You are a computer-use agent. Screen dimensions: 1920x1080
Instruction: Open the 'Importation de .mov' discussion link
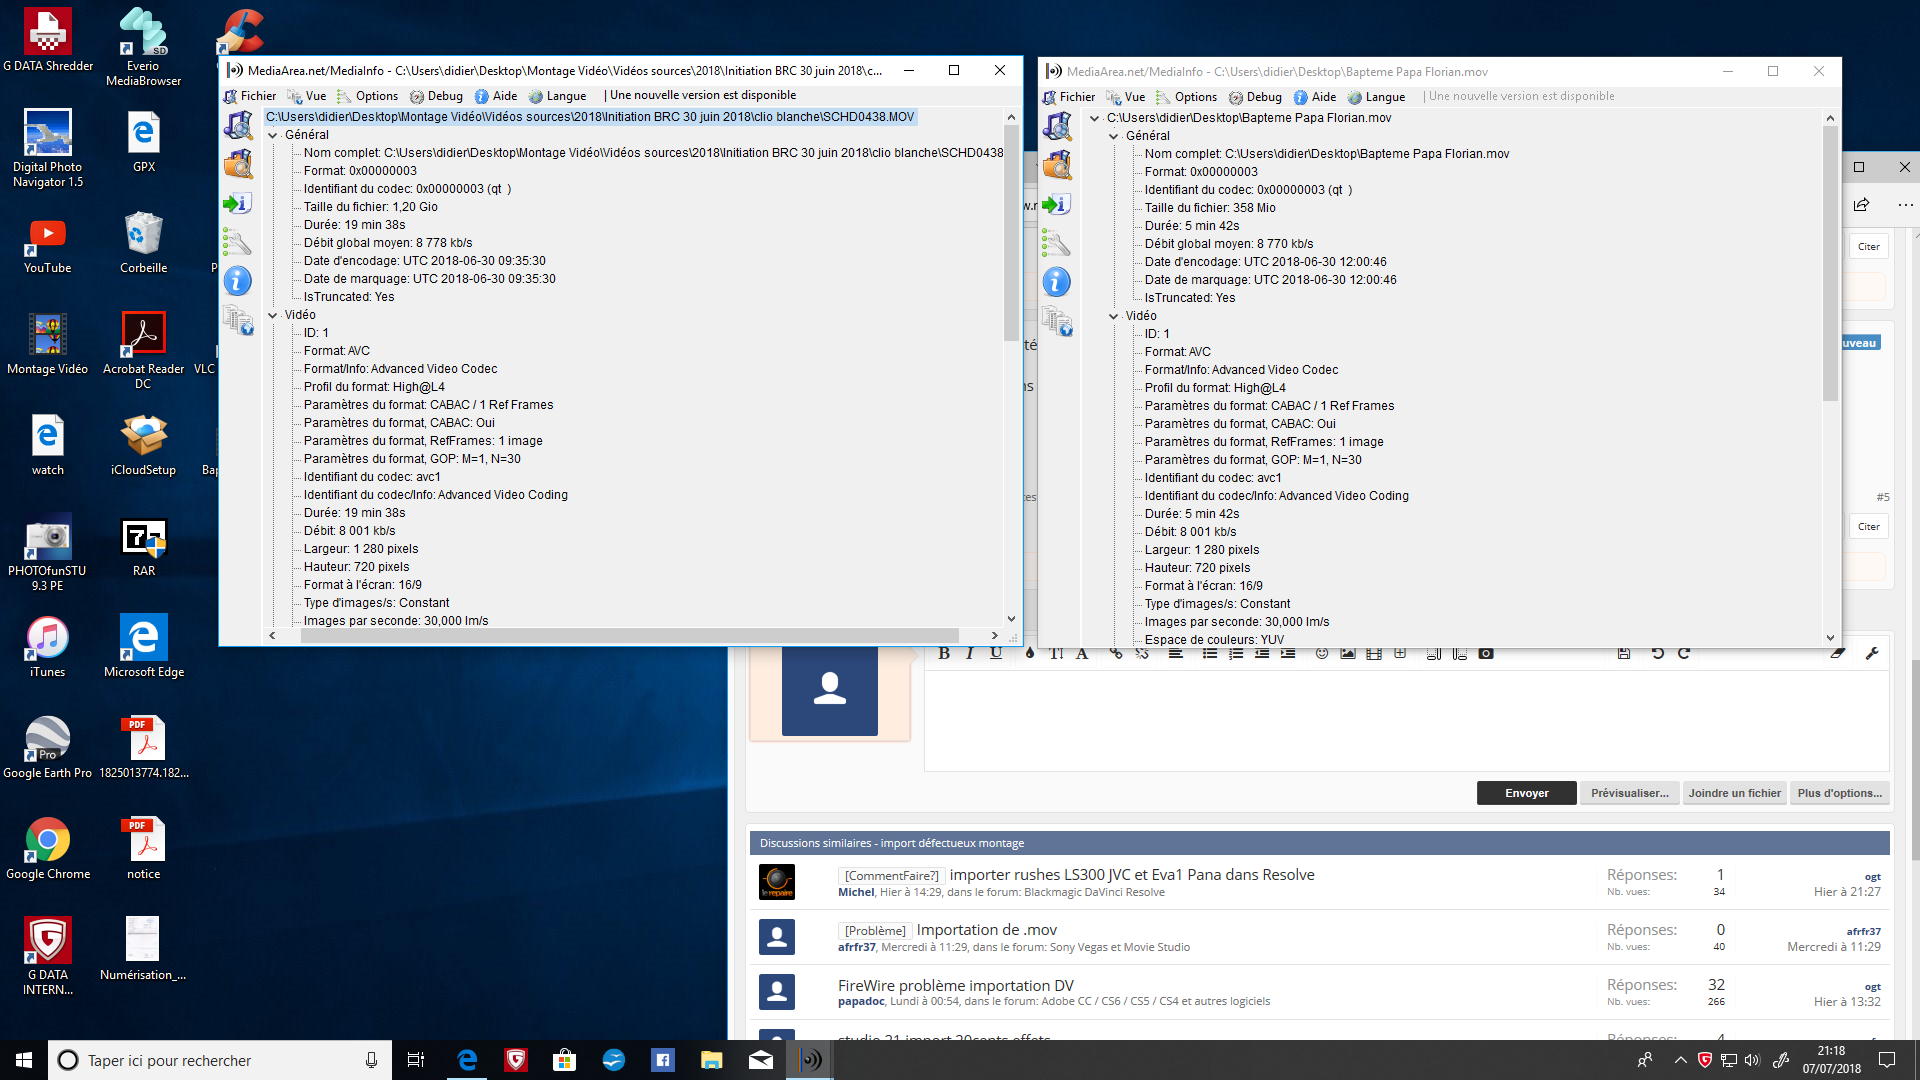click(x=986, y=930)
